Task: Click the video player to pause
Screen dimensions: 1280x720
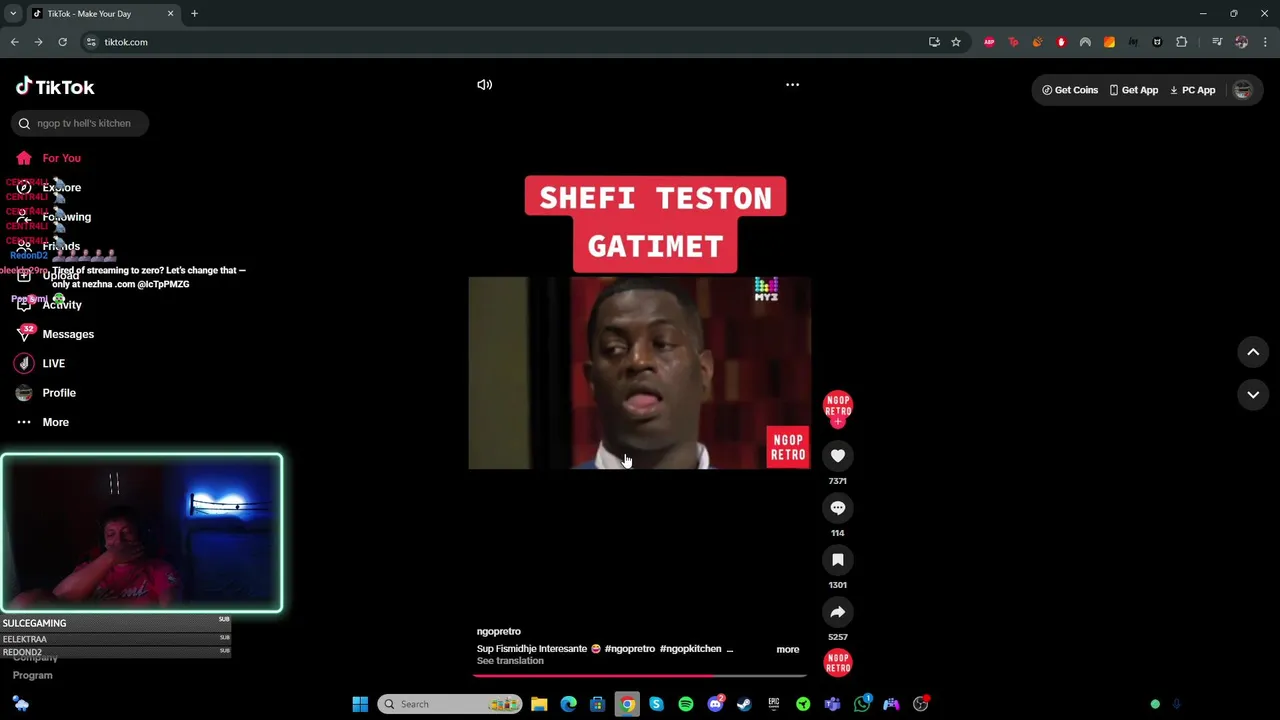Action: (x=639, y=373)
